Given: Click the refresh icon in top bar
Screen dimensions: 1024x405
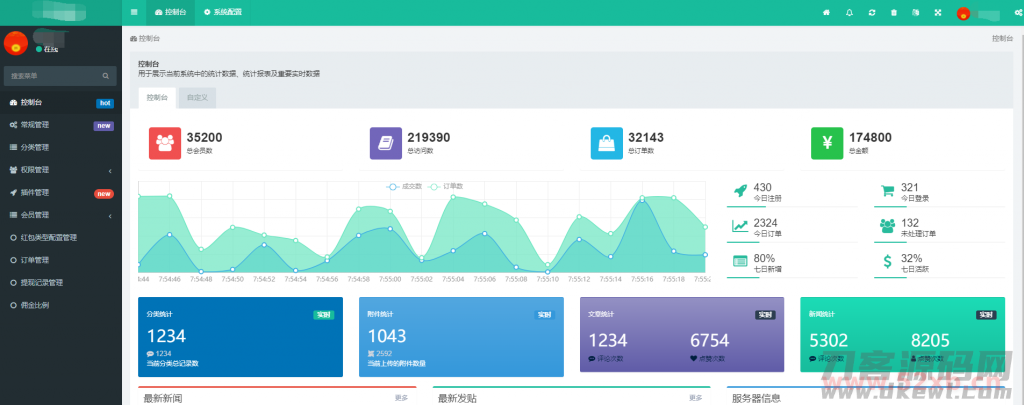Looking at the screenshot, I should (872, 12).
